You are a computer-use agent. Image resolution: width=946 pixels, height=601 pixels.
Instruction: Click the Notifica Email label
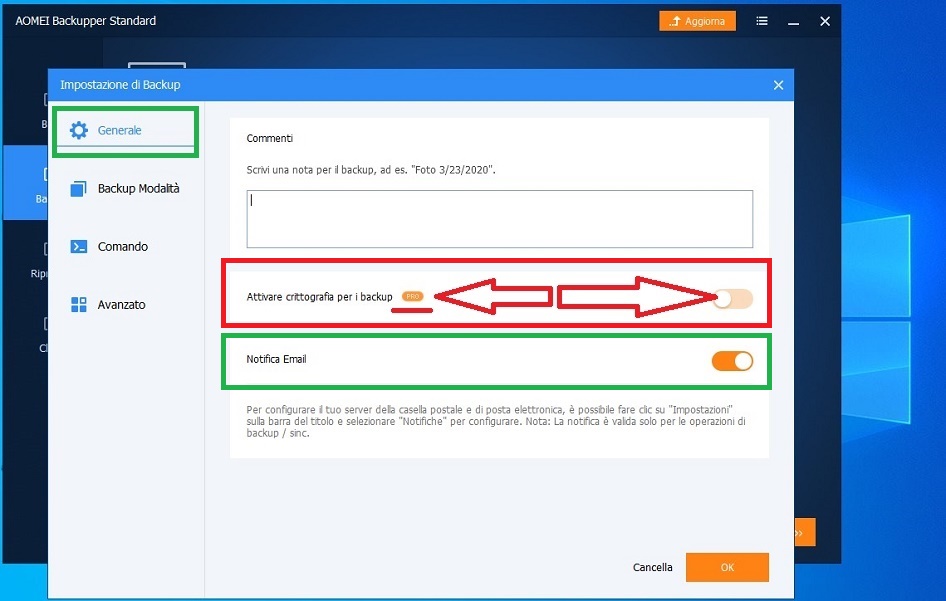point(276,359)
